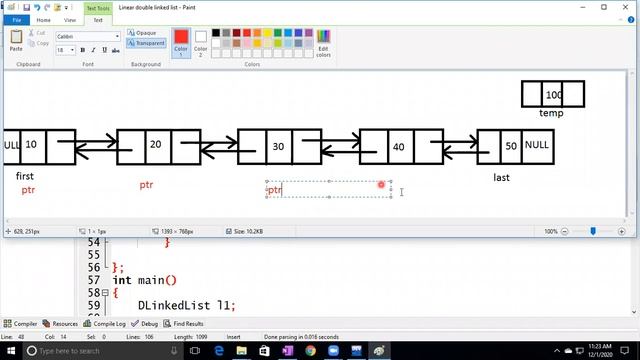Click the Save icon in Paint's quick access toolbar

(27, 7)
